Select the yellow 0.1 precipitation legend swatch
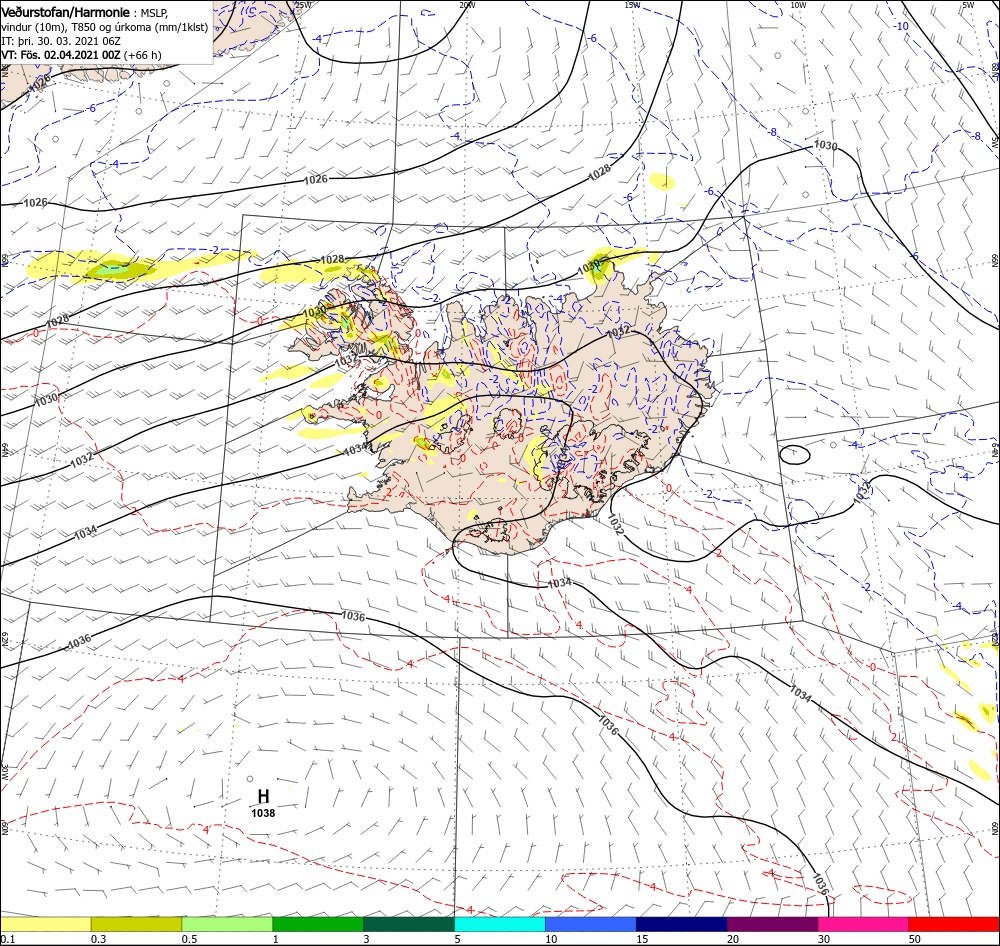 click(x=45, y=924)
